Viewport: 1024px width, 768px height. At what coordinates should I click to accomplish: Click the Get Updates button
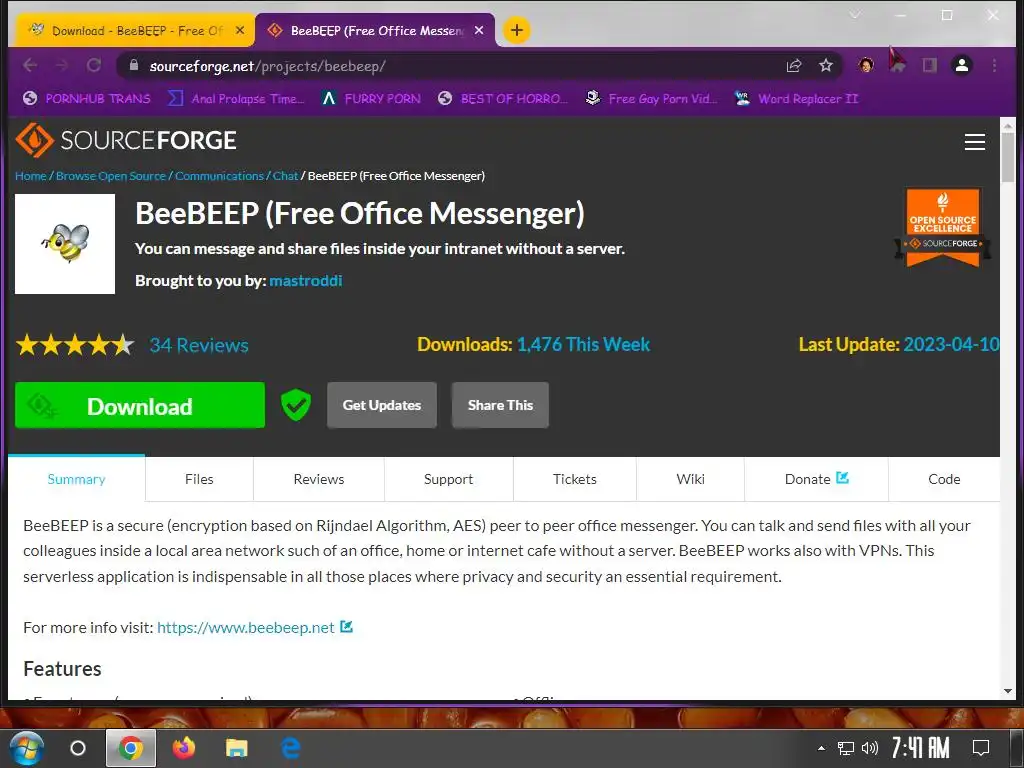381,405
